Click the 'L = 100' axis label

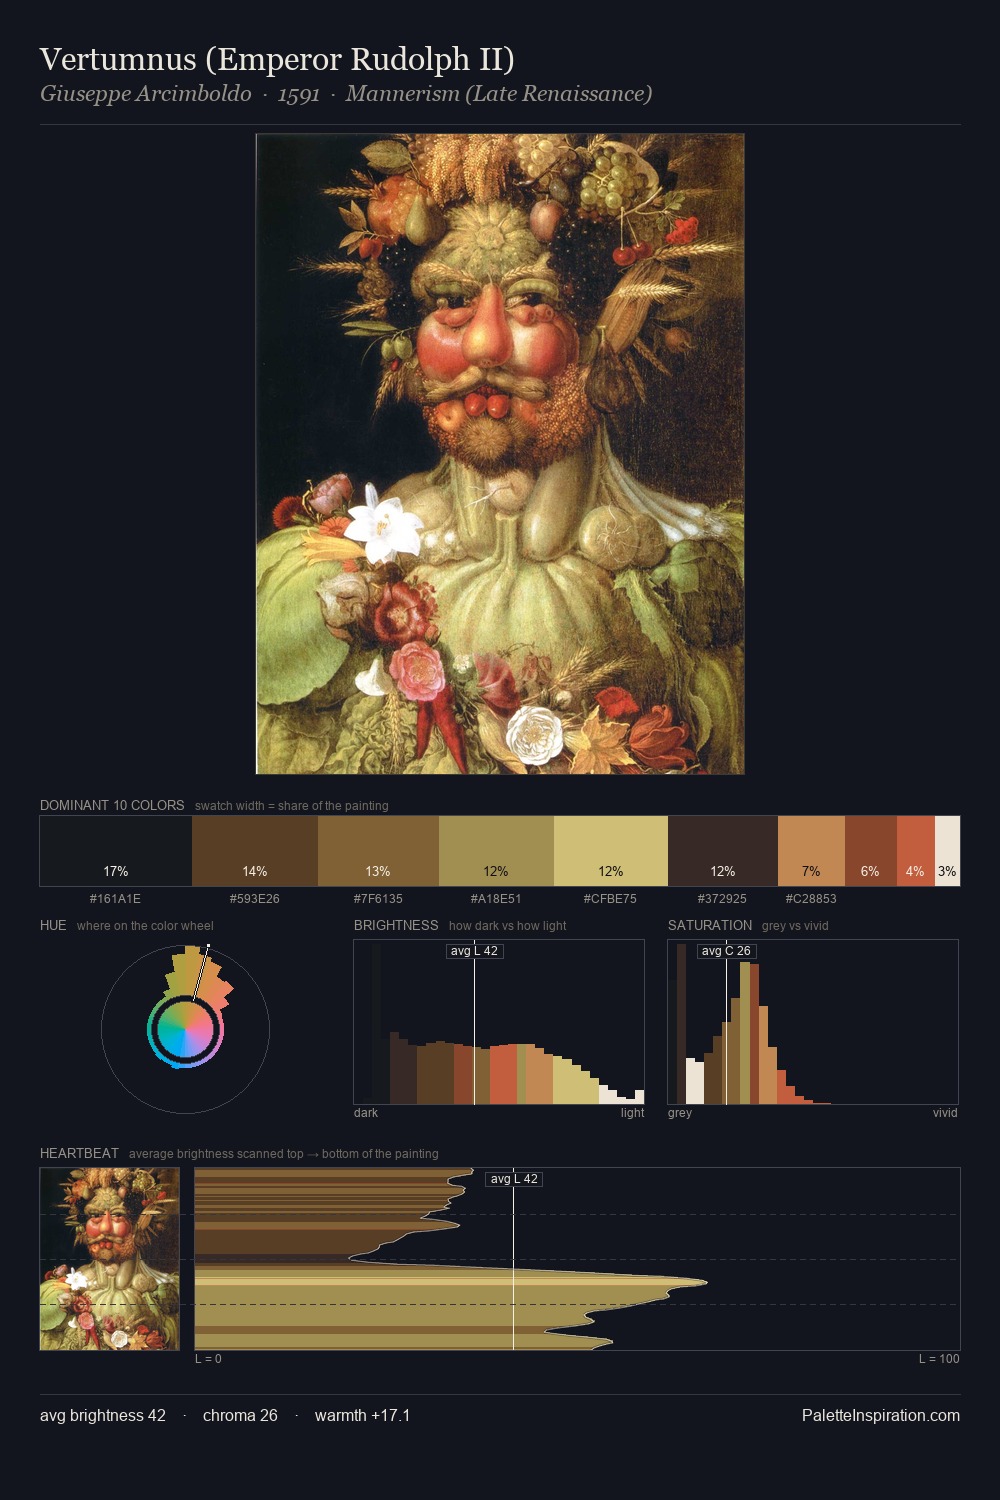click(x=939, y=1359)
